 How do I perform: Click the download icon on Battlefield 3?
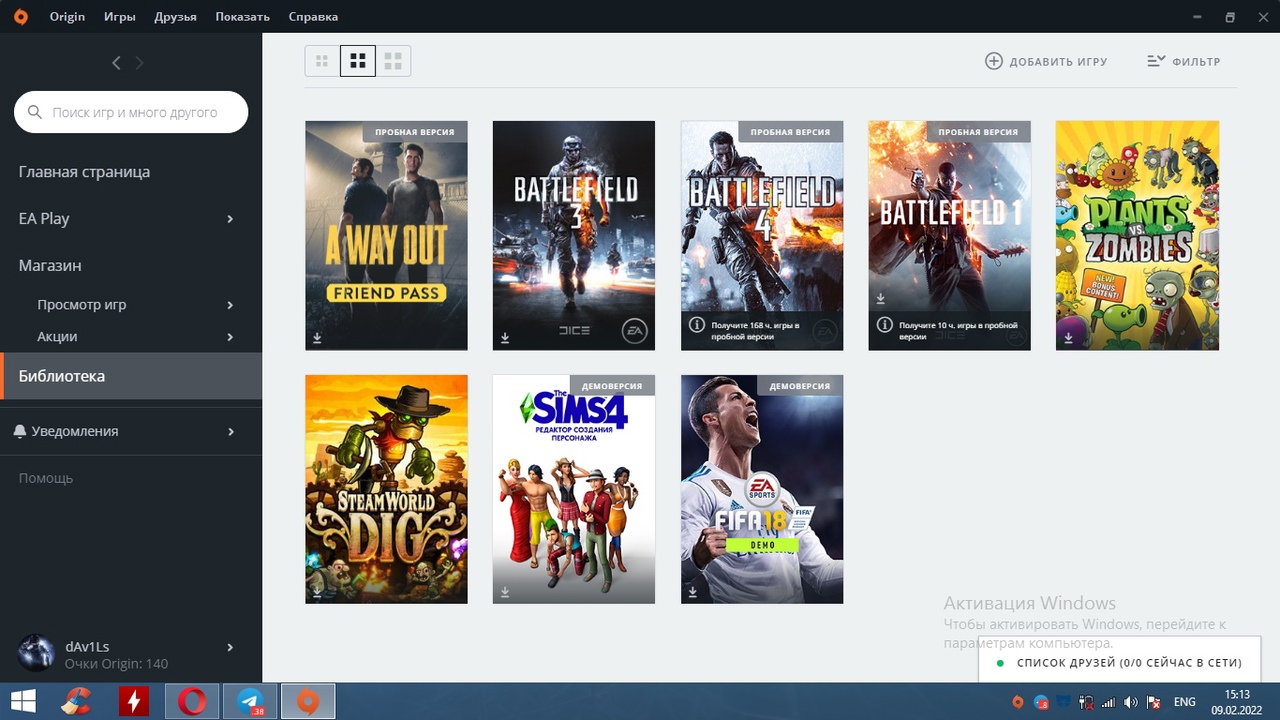tap(505, 338)
